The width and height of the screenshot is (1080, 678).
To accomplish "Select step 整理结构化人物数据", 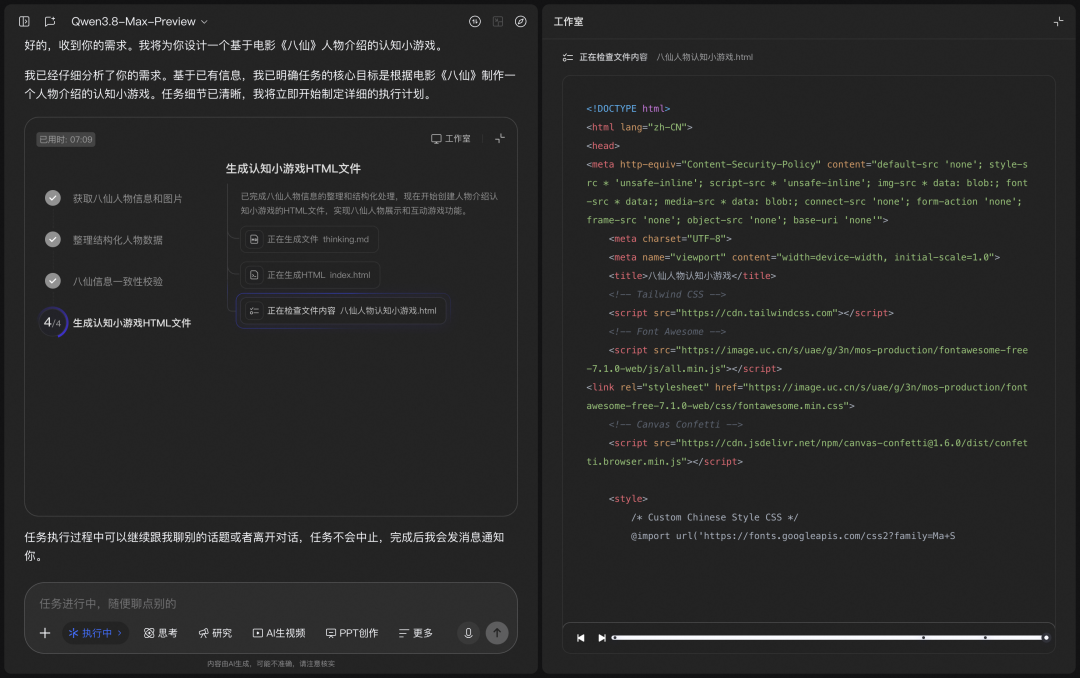I will tap(118, 240).
